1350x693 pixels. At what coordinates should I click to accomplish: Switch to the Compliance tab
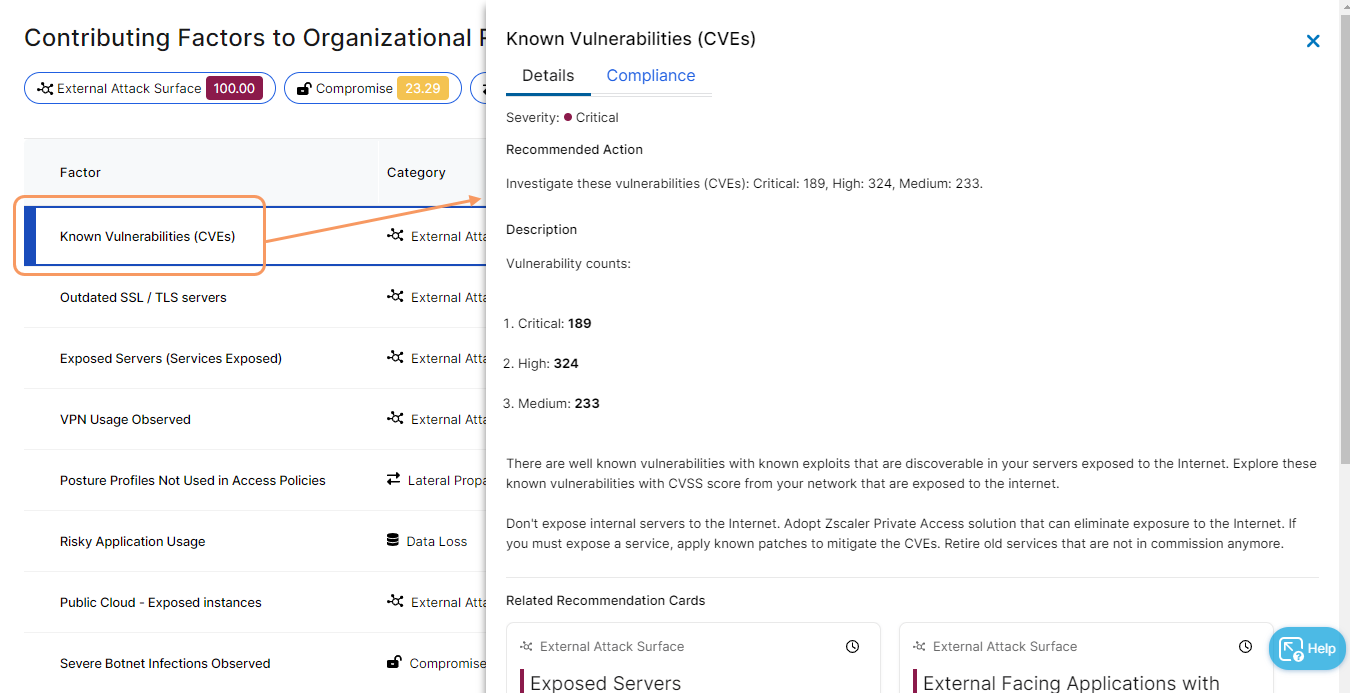(650, 76)
